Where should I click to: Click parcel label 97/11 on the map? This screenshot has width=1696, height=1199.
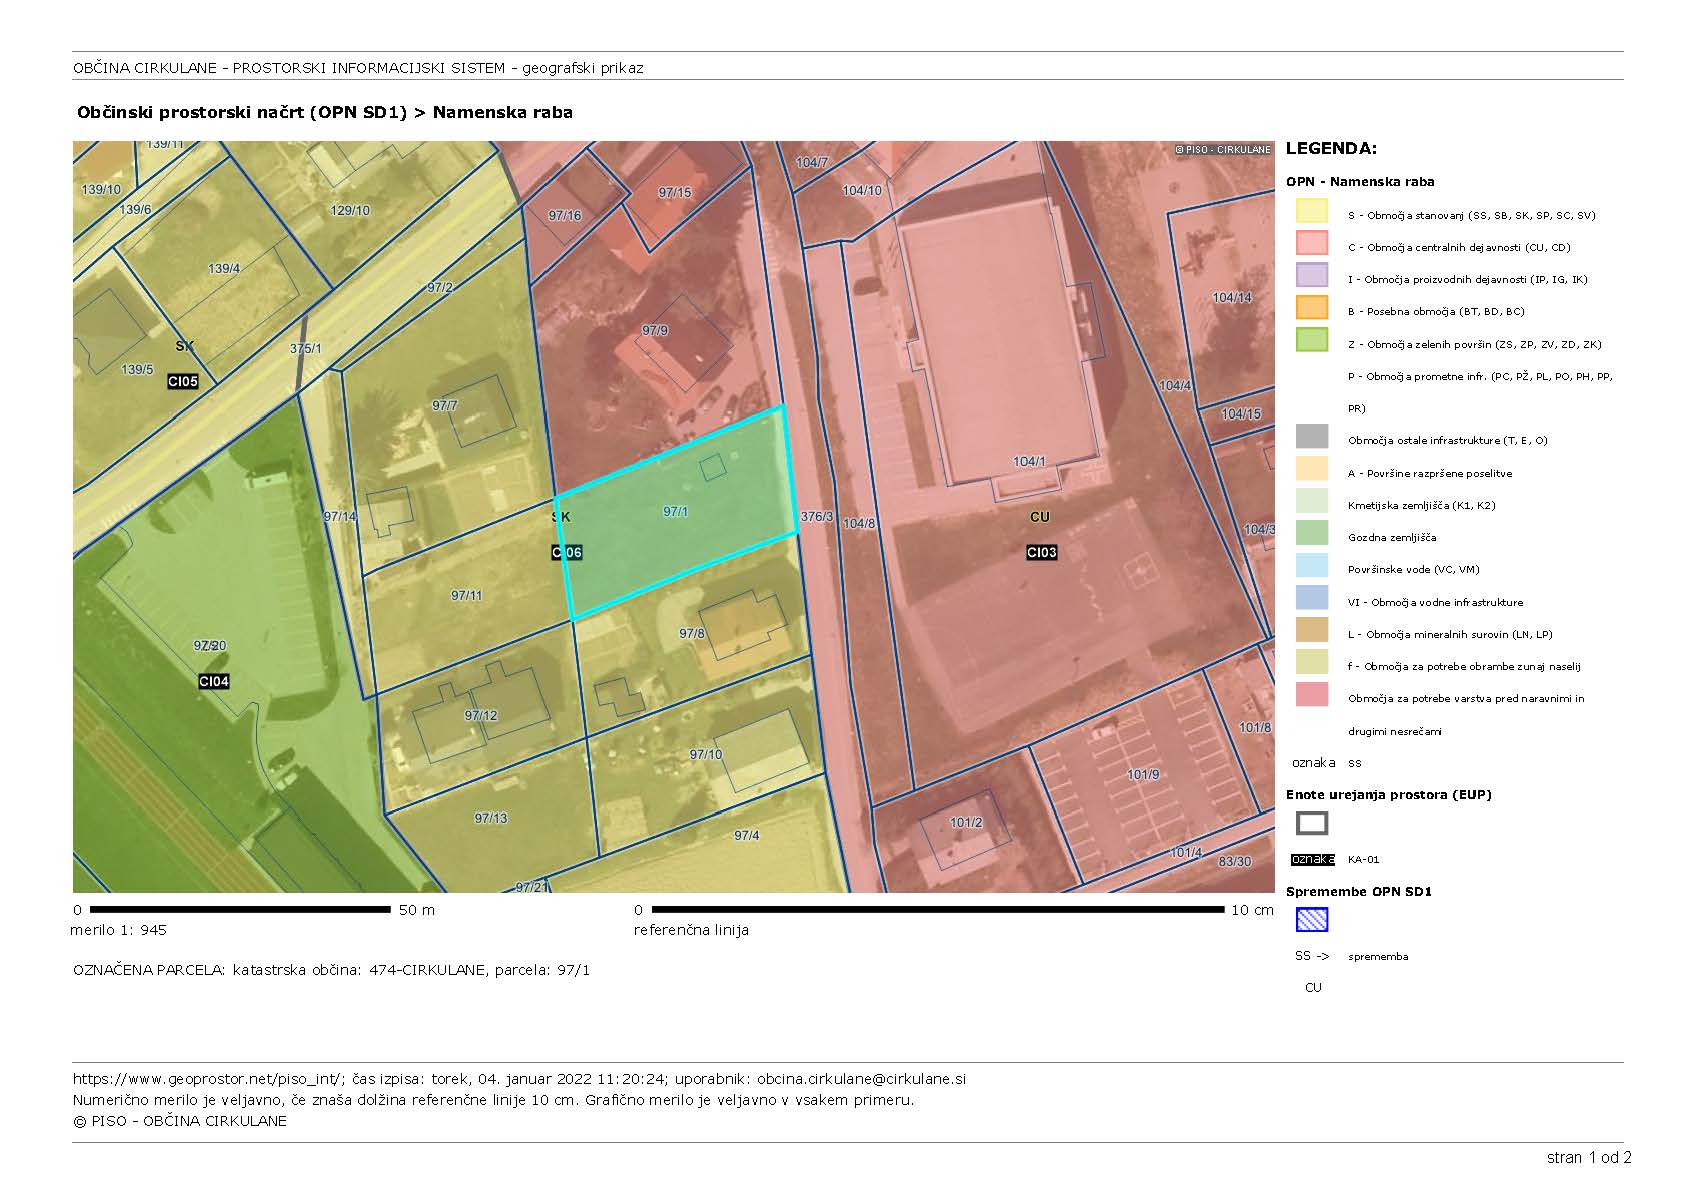(x=467, y=596)
